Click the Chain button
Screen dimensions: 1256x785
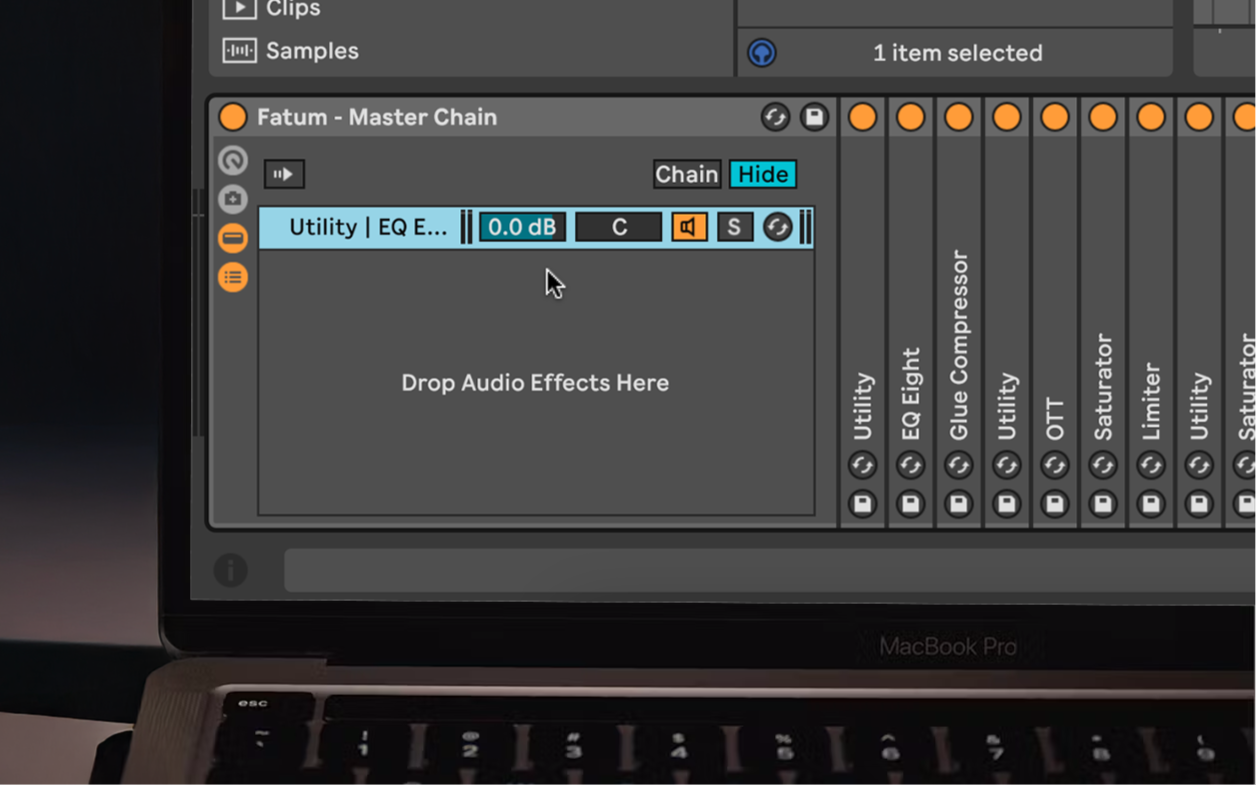[x=686, y=174]
